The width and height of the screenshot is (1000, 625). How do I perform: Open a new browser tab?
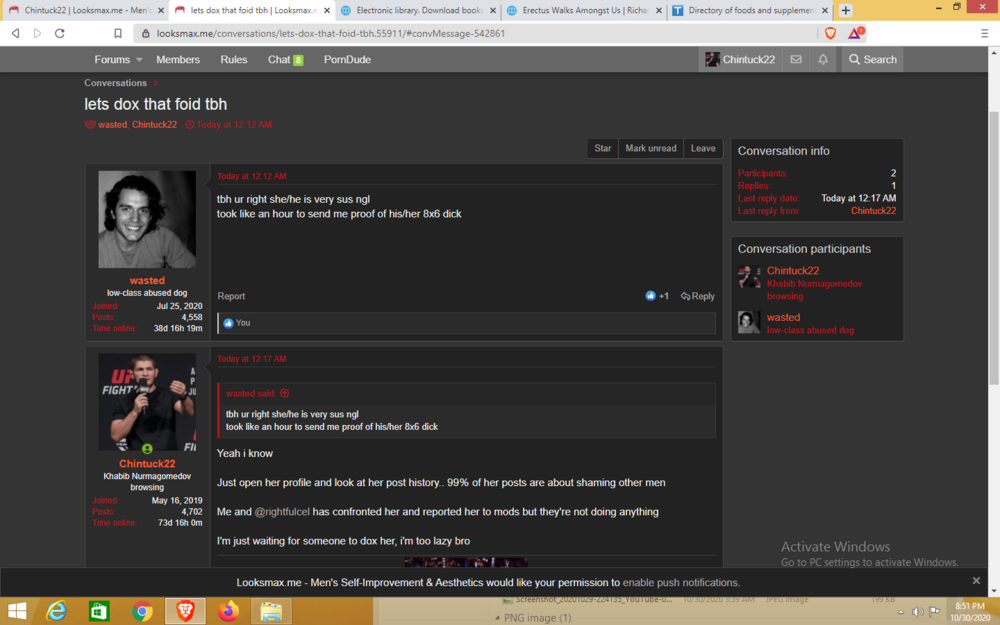846,10
